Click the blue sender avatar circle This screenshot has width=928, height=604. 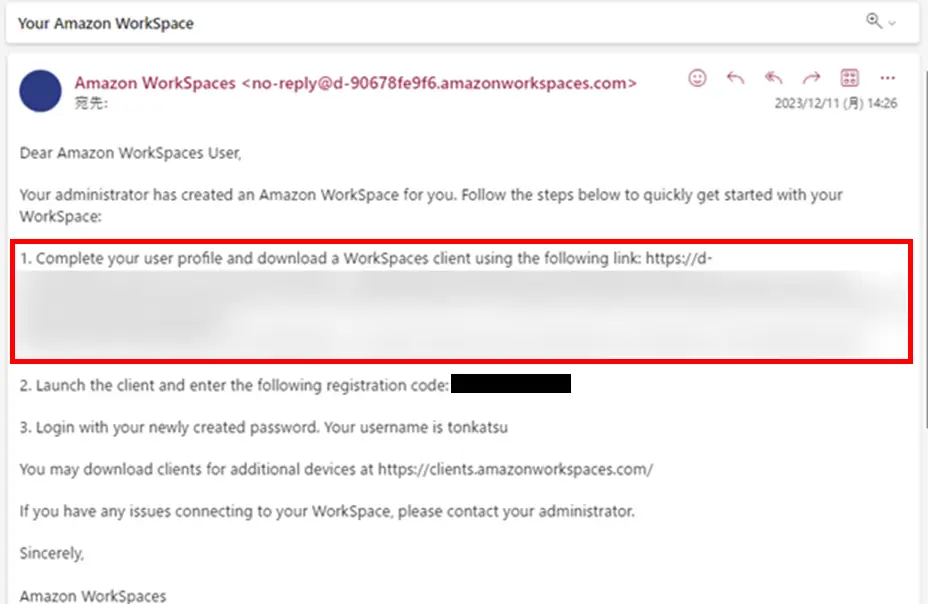(x=40, y=91)
